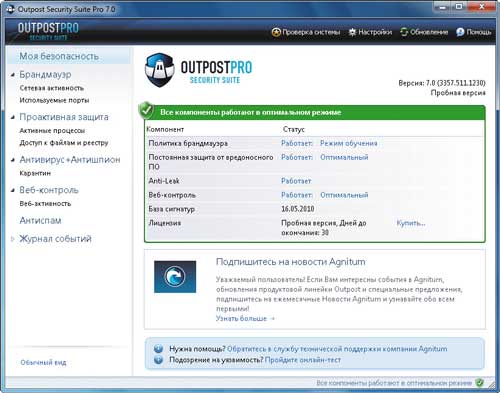Select 'Брандмауэр' in the sidebar
Image resolution: width=500 pixels, height=393 pixels.
tap(45, 74)
